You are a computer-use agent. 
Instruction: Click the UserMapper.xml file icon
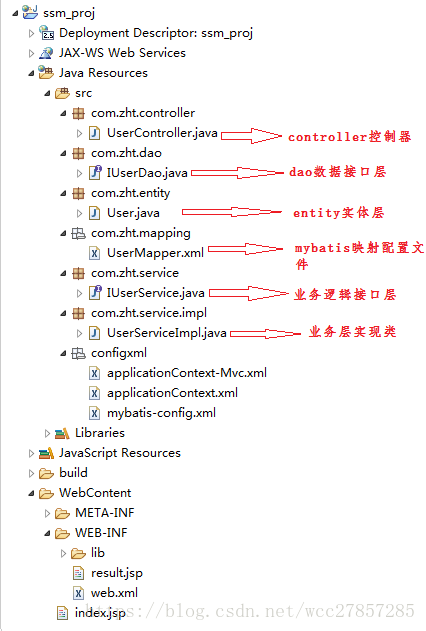(x=94, y=253)
